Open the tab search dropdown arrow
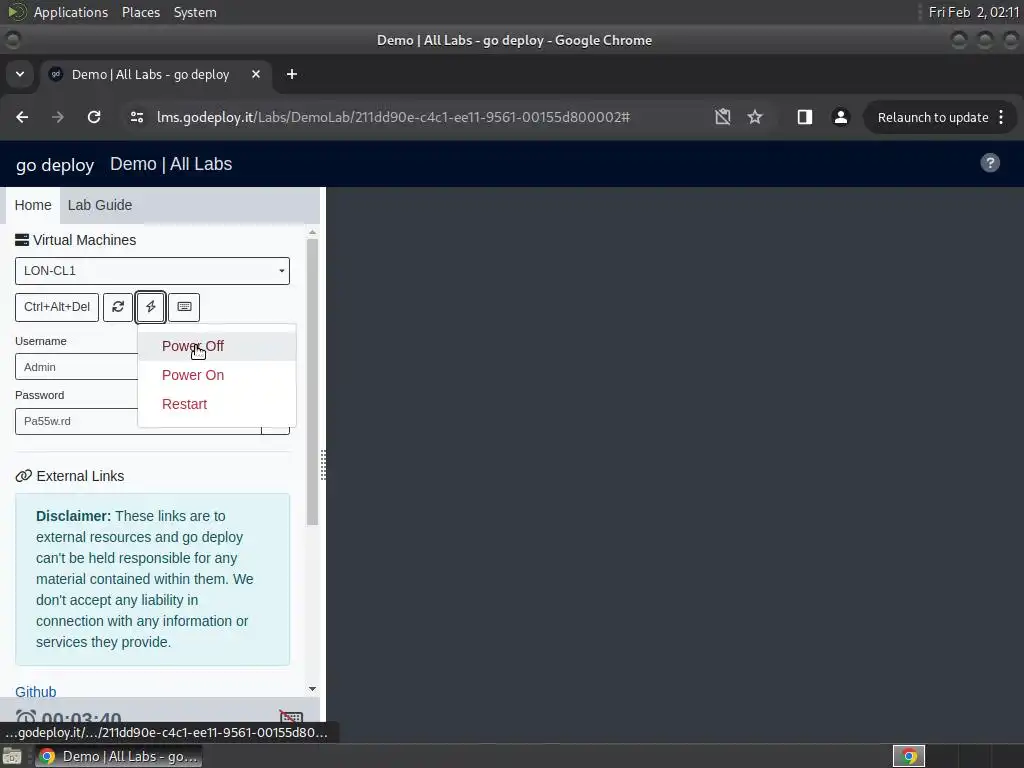Screen dimensions: 1024x768 [x=20, y=74]
